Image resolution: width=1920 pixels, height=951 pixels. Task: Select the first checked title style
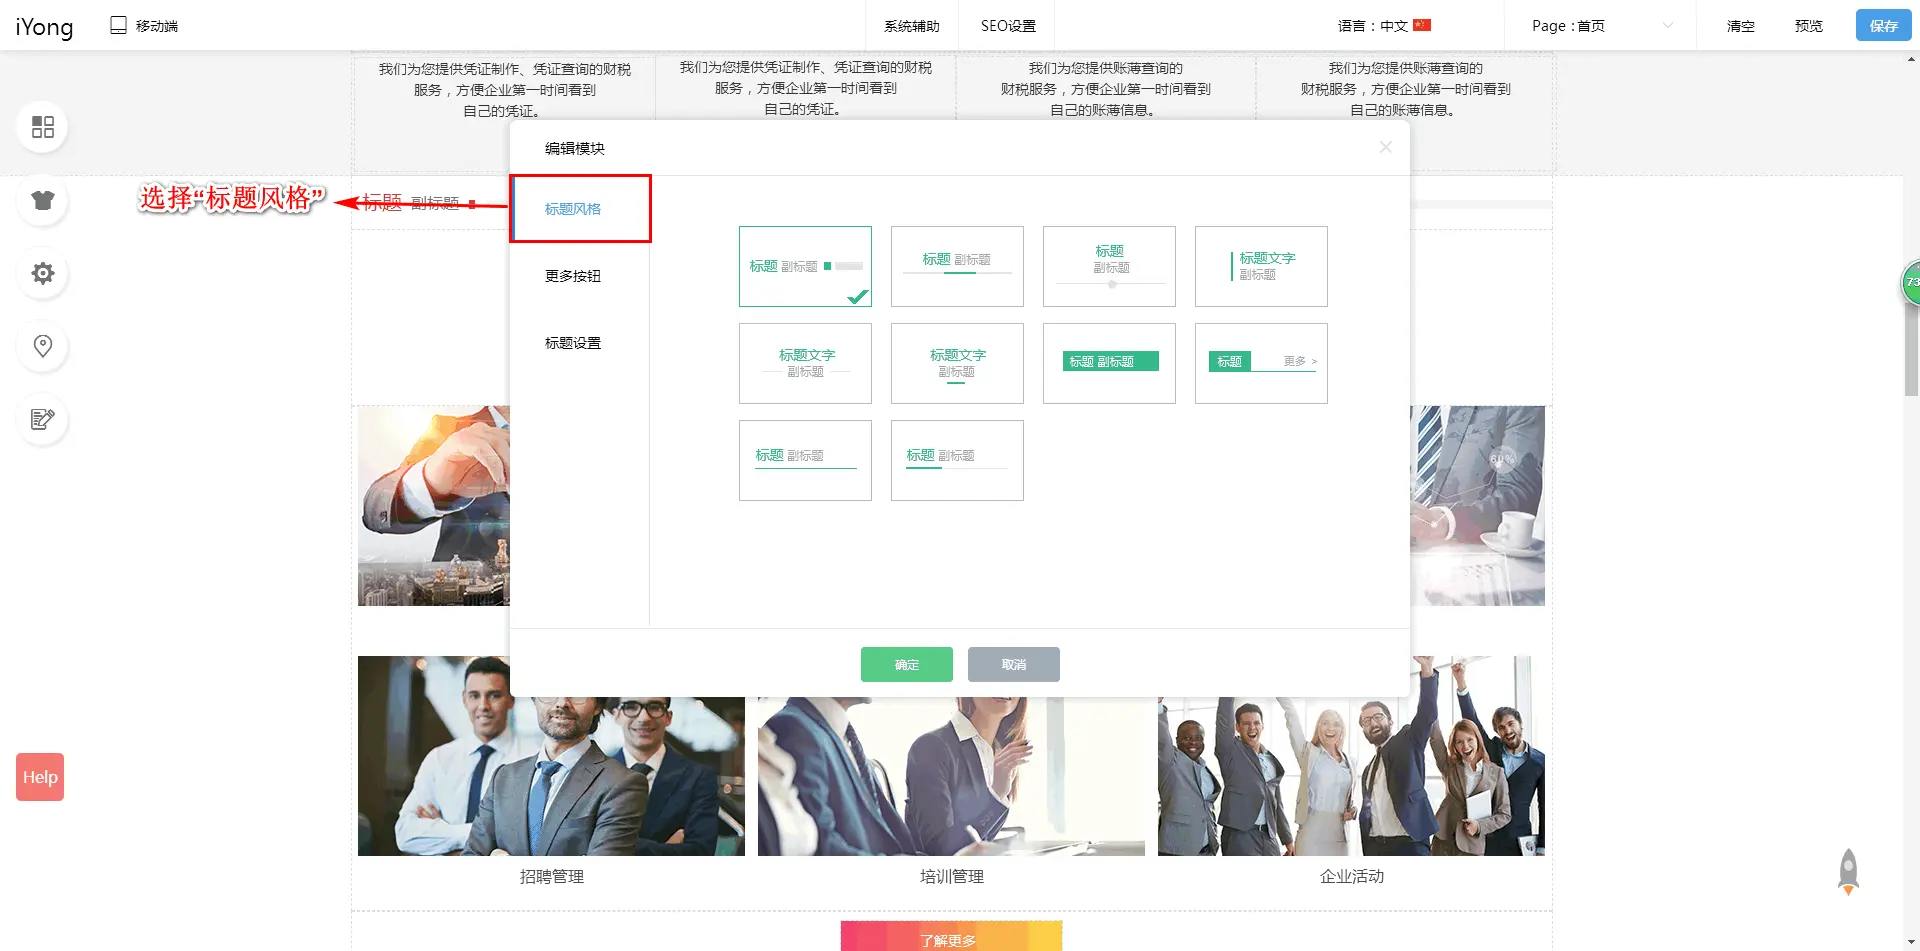coord(805,266)
